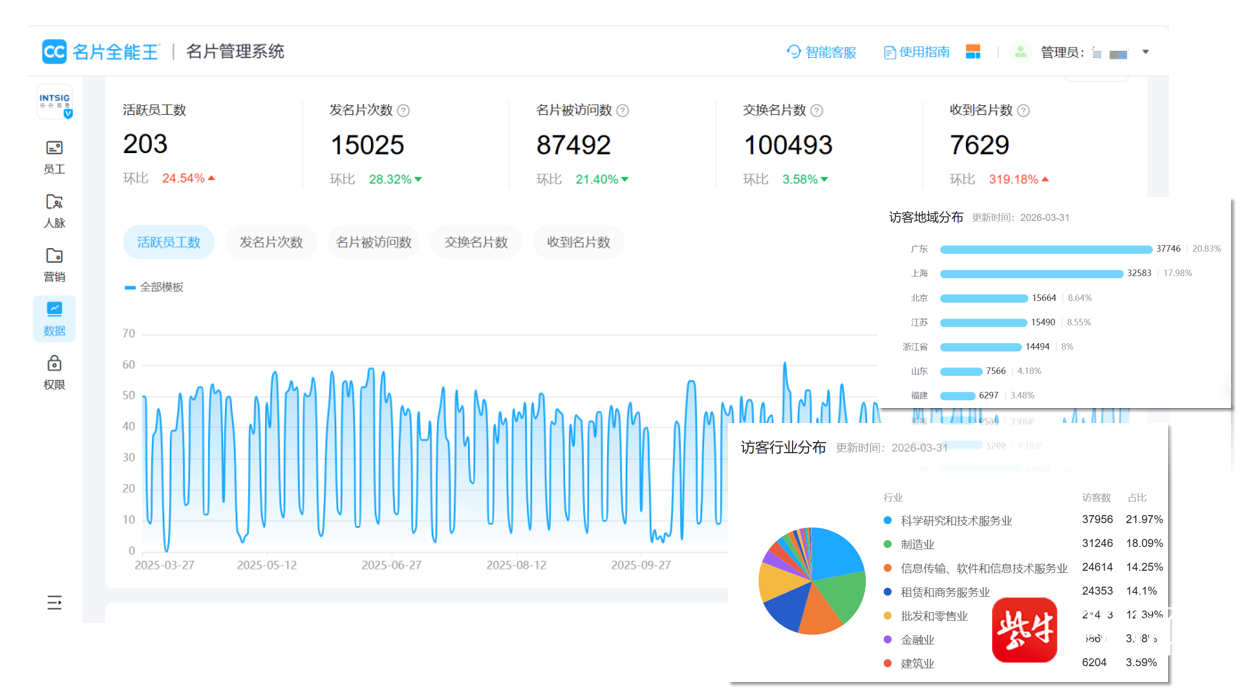Image resolution: width=1241 pixels, height=691 pixels.
Task: Collapse the sidebar using bottom menu icon
Action: coord(54,602)
